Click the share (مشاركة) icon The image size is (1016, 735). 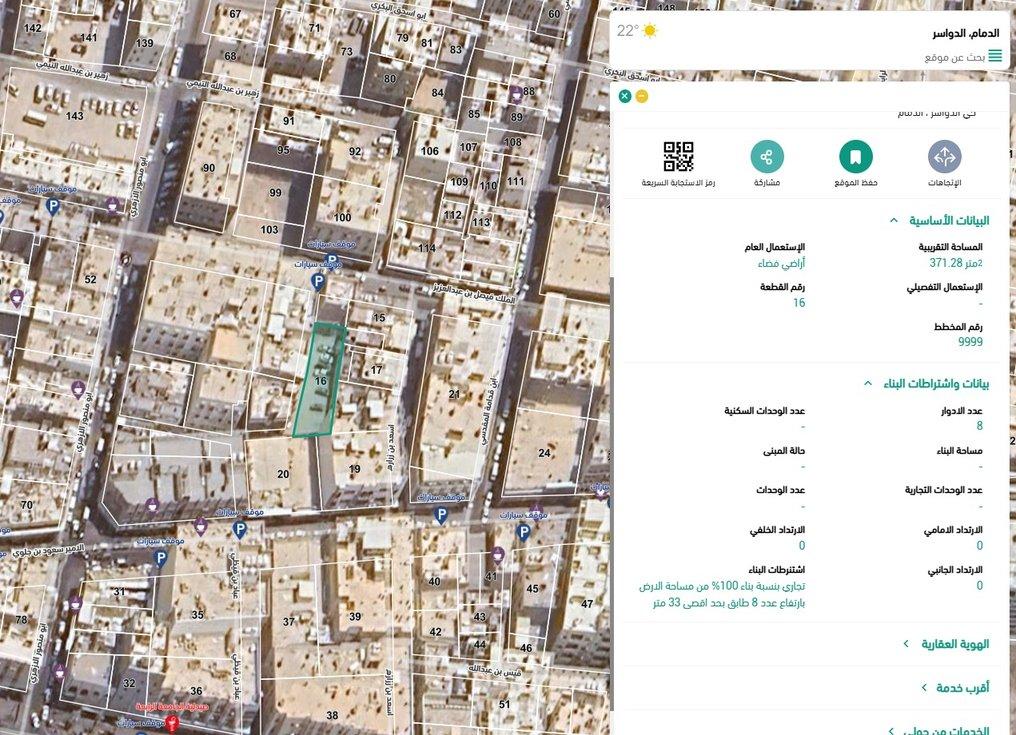pos(767,157)
